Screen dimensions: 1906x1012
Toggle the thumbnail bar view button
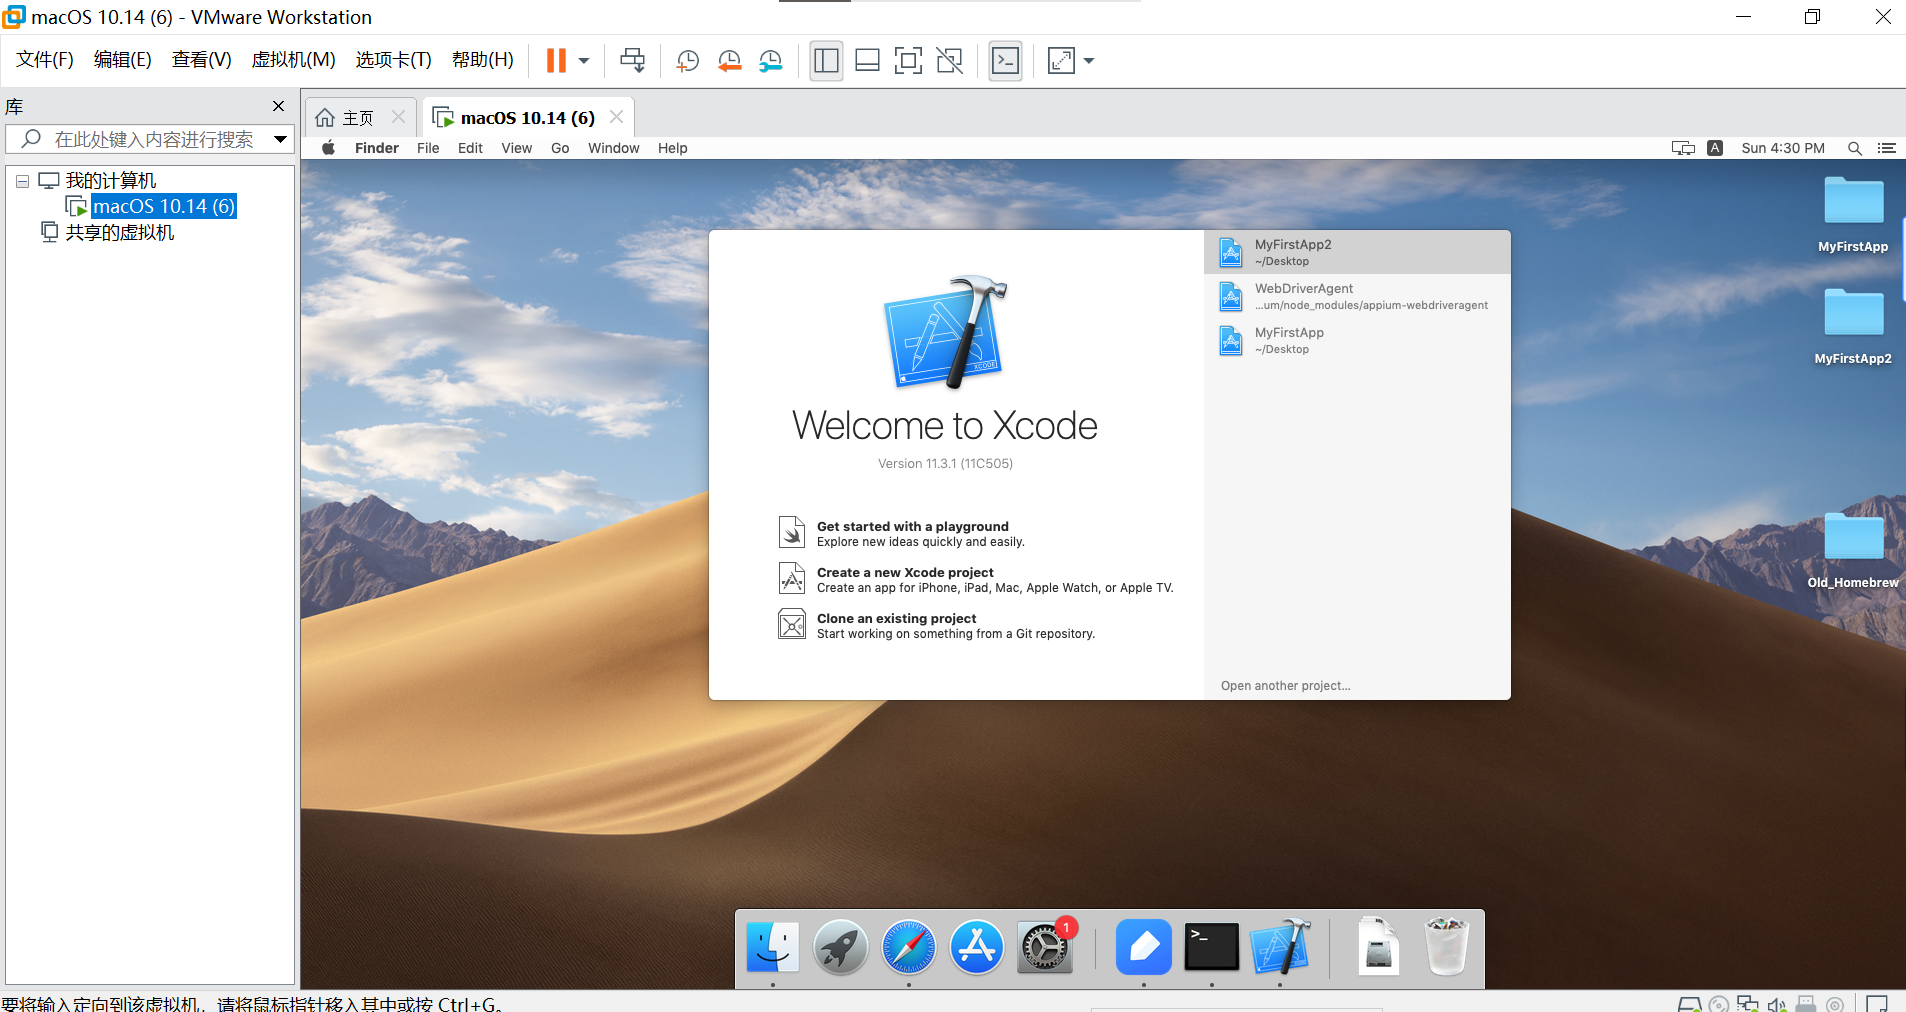pyautogui.click(x=867, y=61)
